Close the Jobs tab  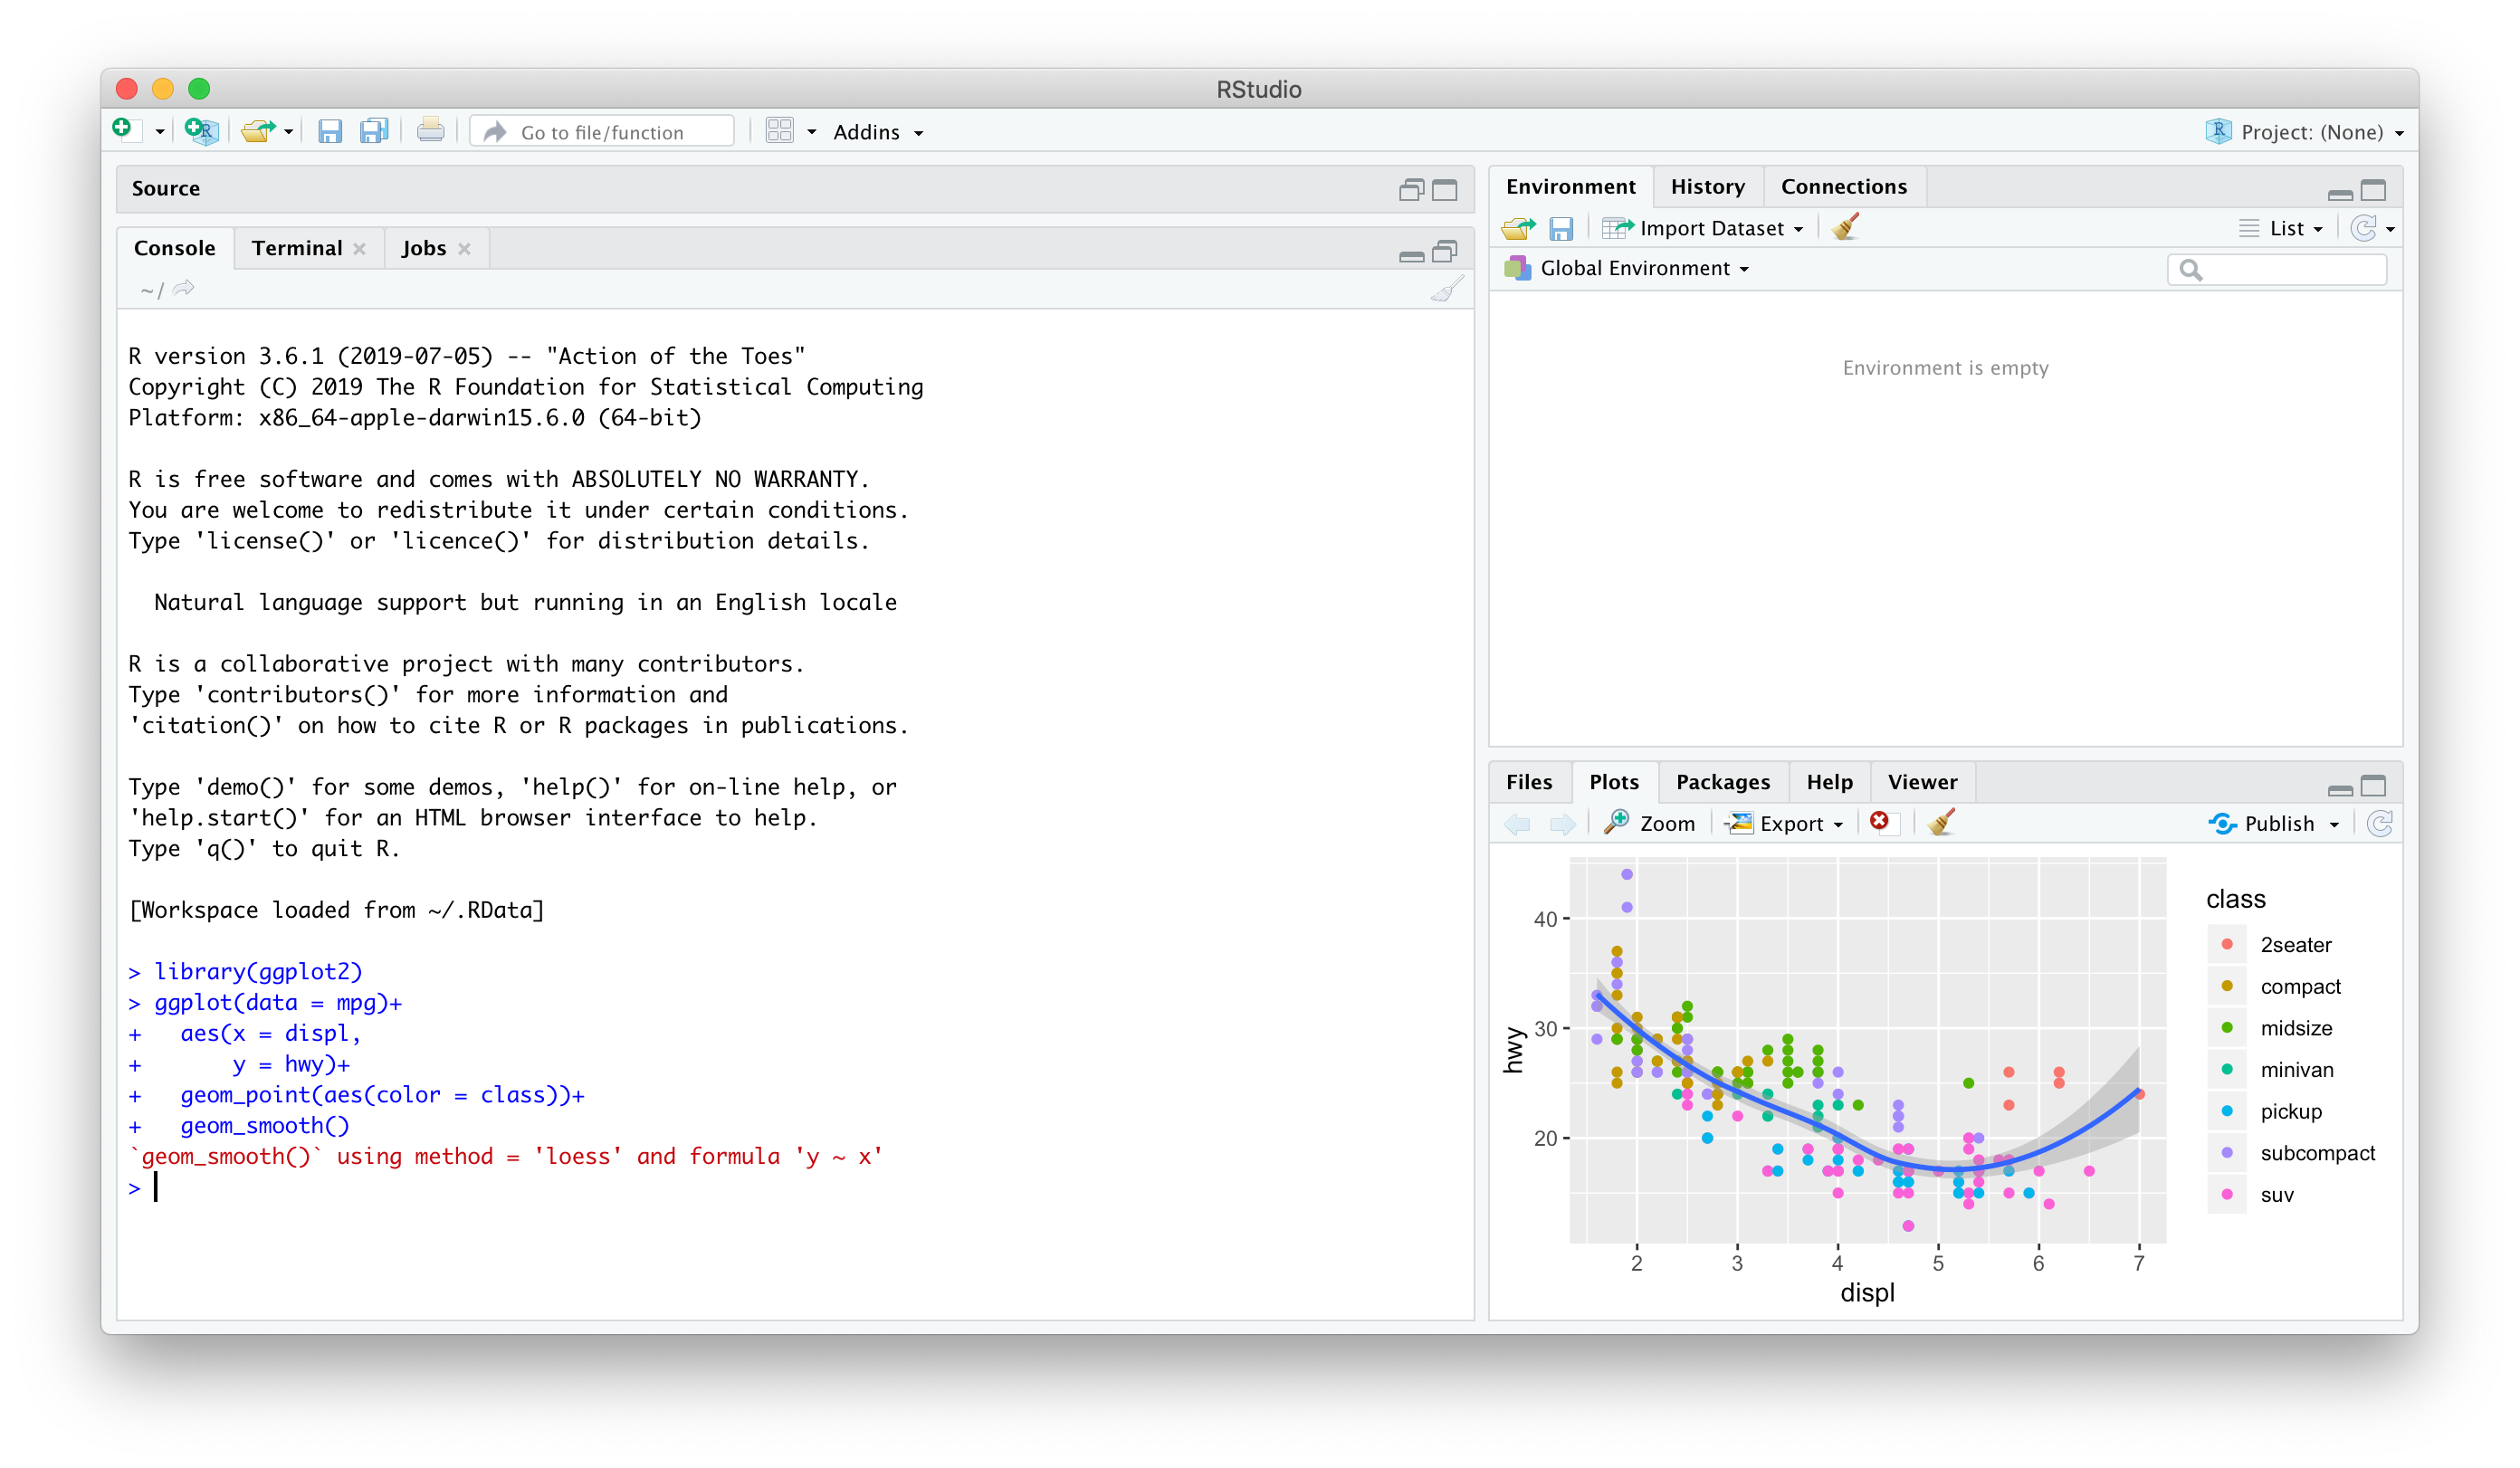coord(464,249)
